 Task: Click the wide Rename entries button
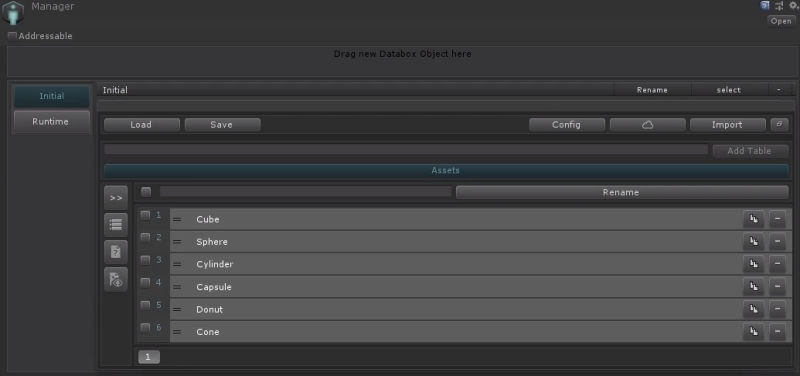coord(622,192)
